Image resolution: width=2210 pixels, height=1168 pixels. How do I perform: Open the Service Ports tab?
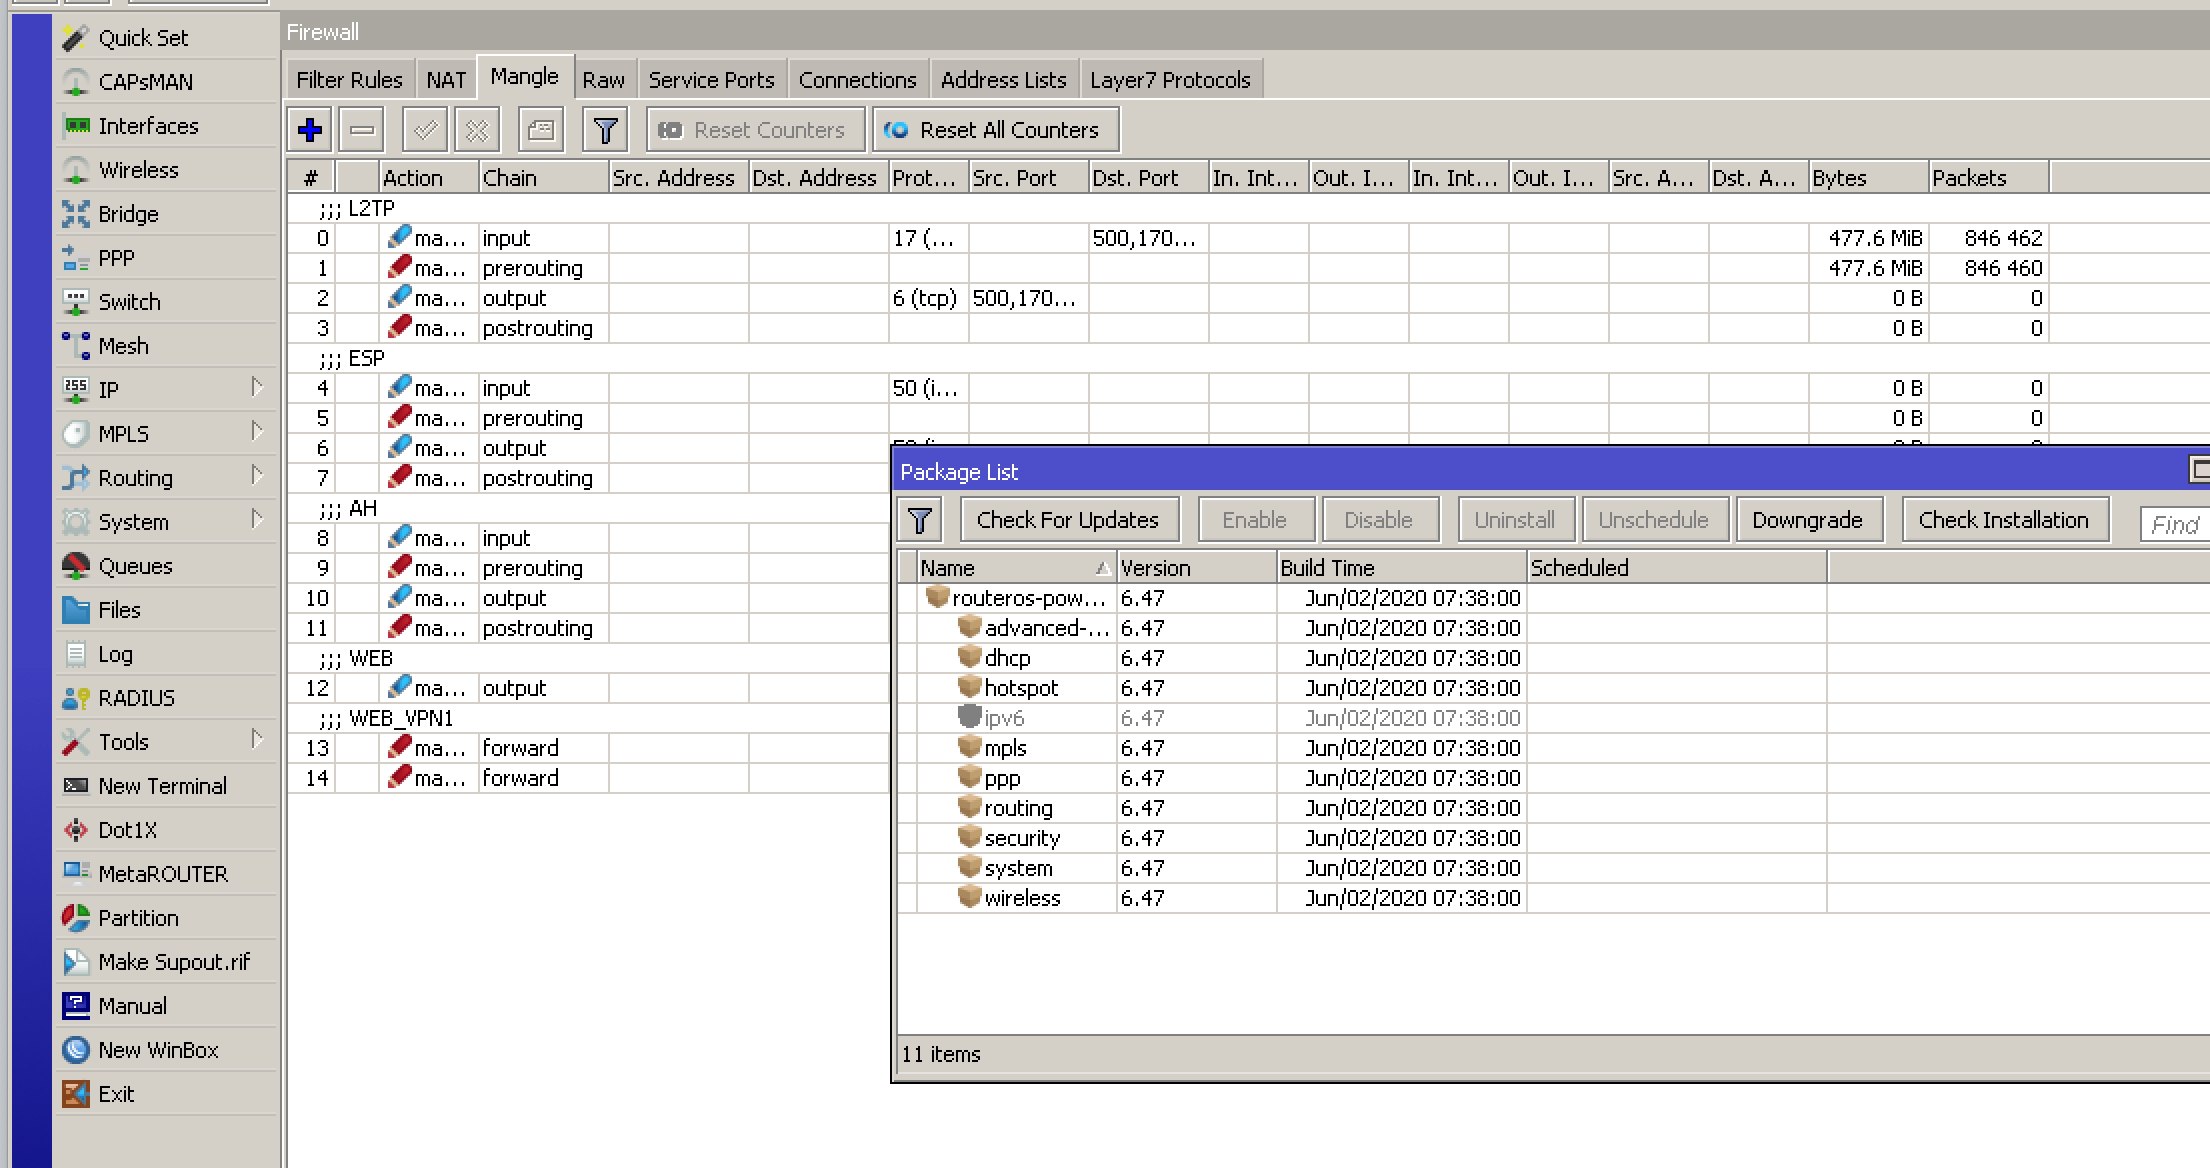[x=711, y=80]
